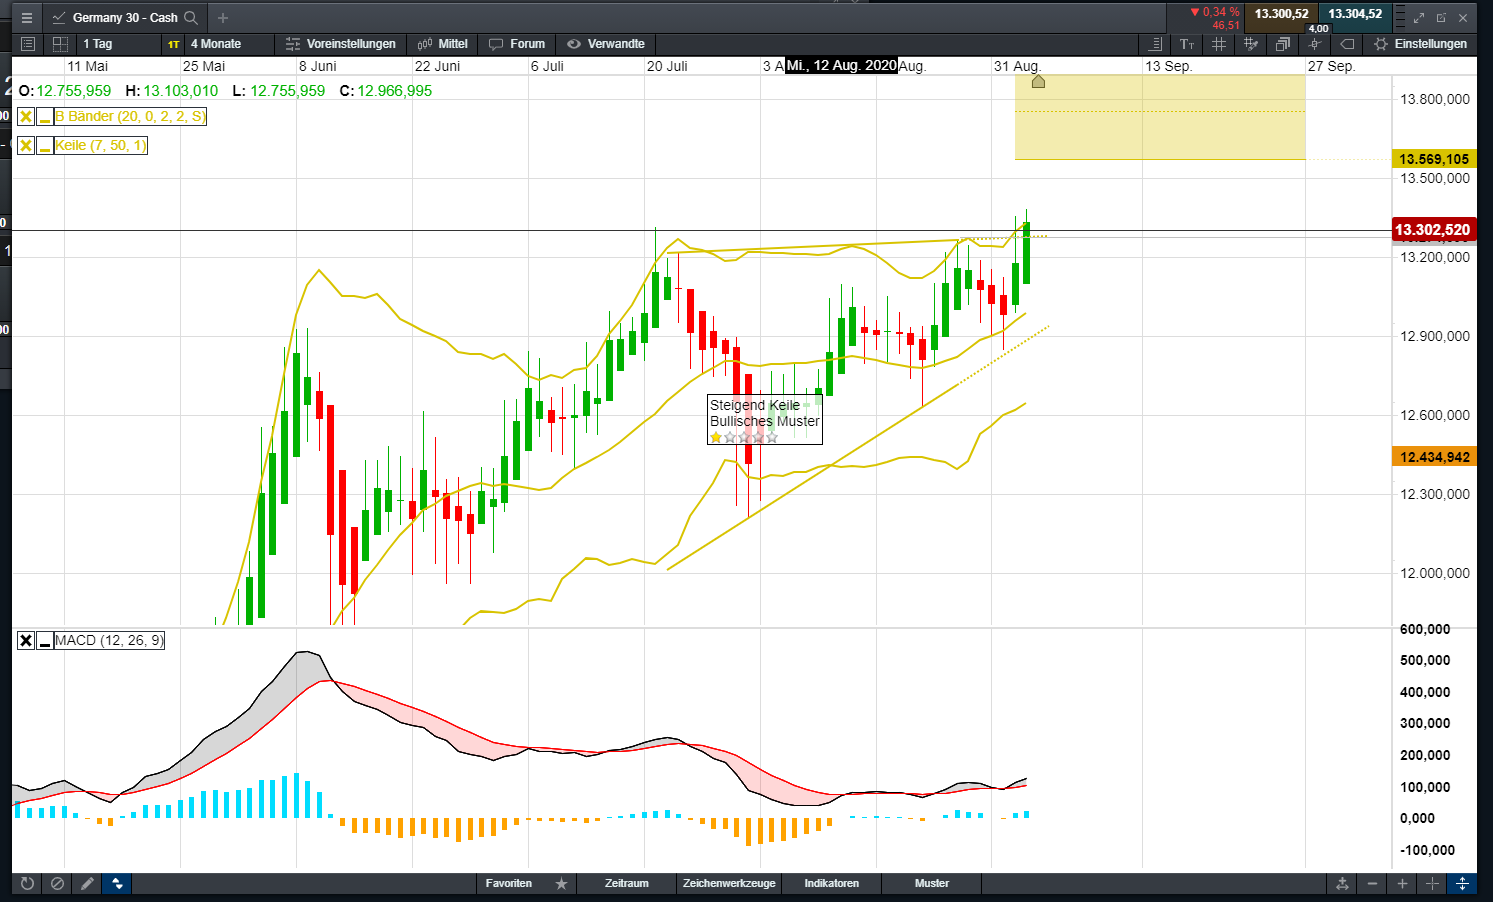Open Voreinstellungen presets menu
1493x902 pixels.
pos(341,44)
